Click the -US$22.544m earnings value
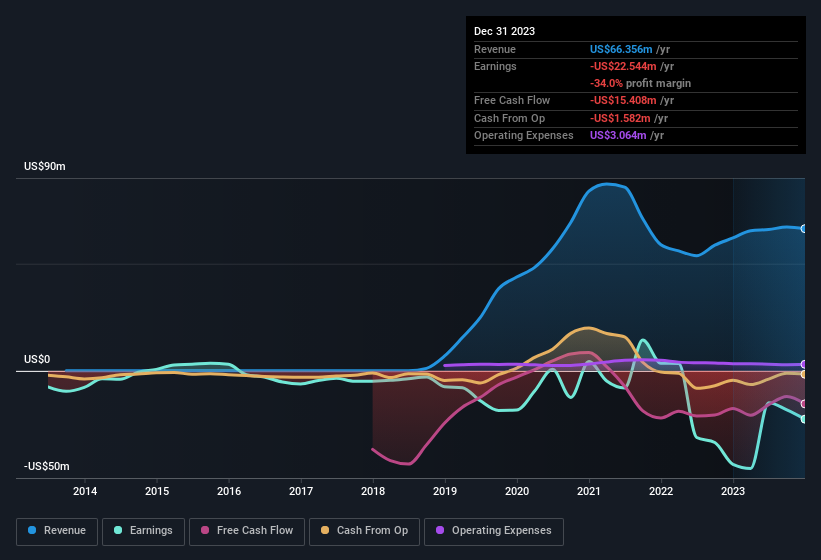821x560 pixels. pyautogui.click(x=623, y=66)
